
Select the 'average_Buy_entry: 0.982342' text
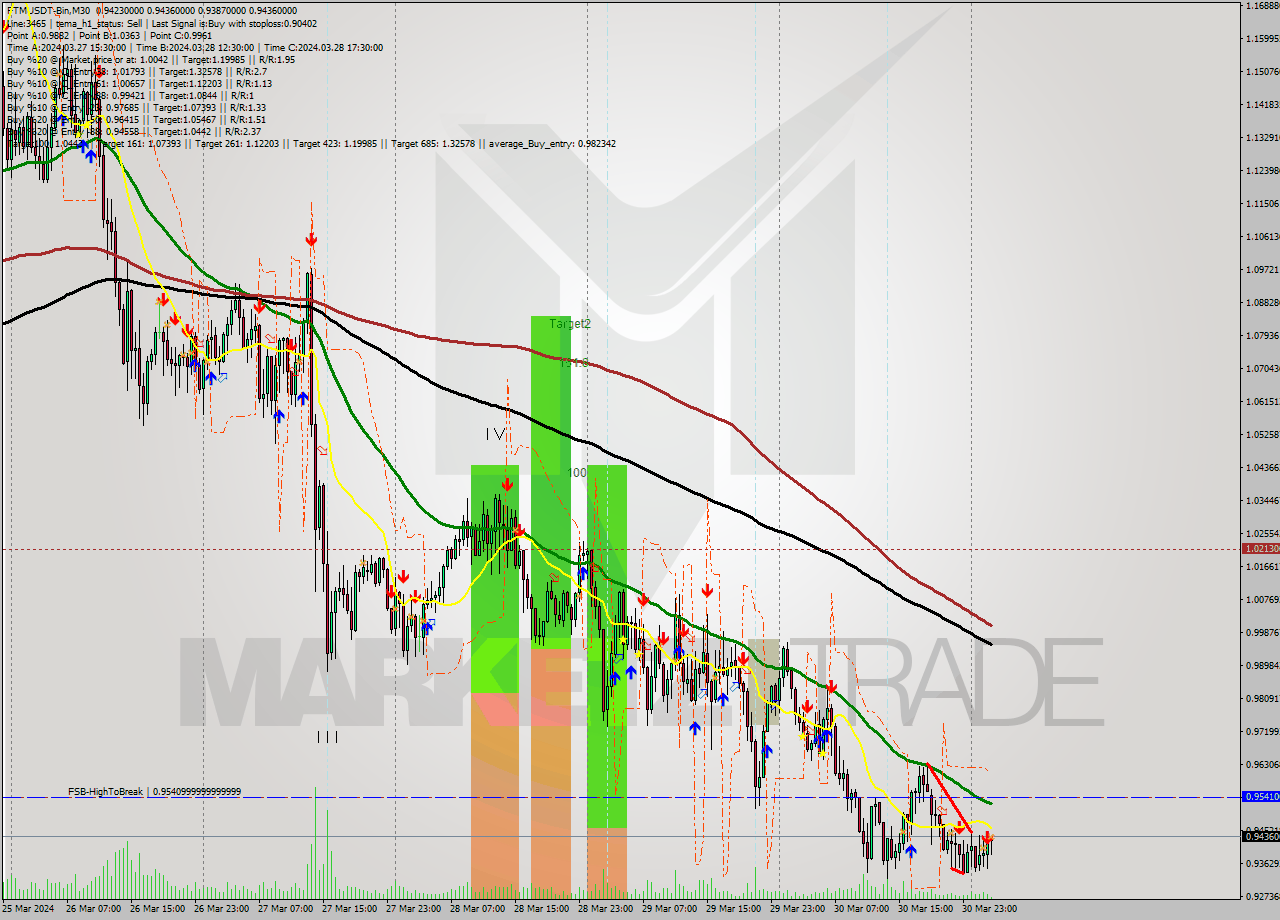(552, 143)
